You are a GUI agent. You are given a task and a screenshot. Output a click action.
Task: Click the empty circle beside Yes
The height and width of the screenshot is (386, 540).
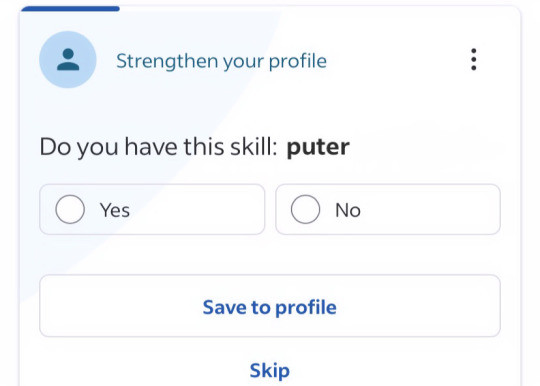(70, 209)
